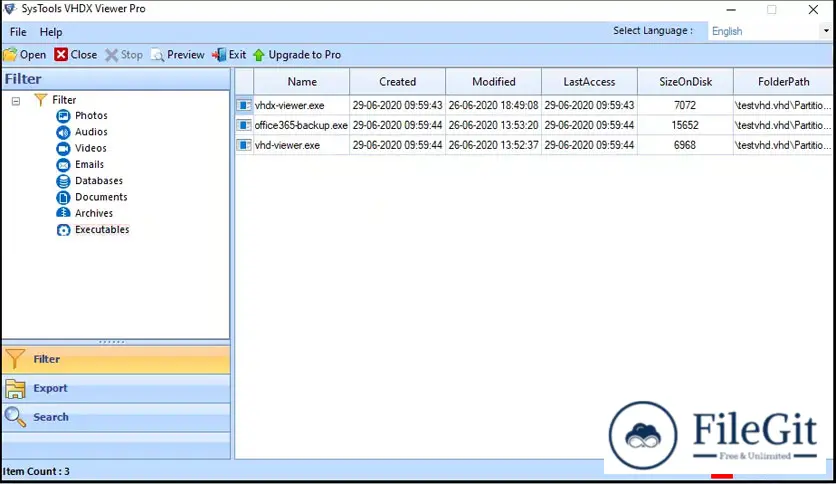Select the Databases cylinder icon
This screenshot has width=836, height=484.
[x=63, y=181]
